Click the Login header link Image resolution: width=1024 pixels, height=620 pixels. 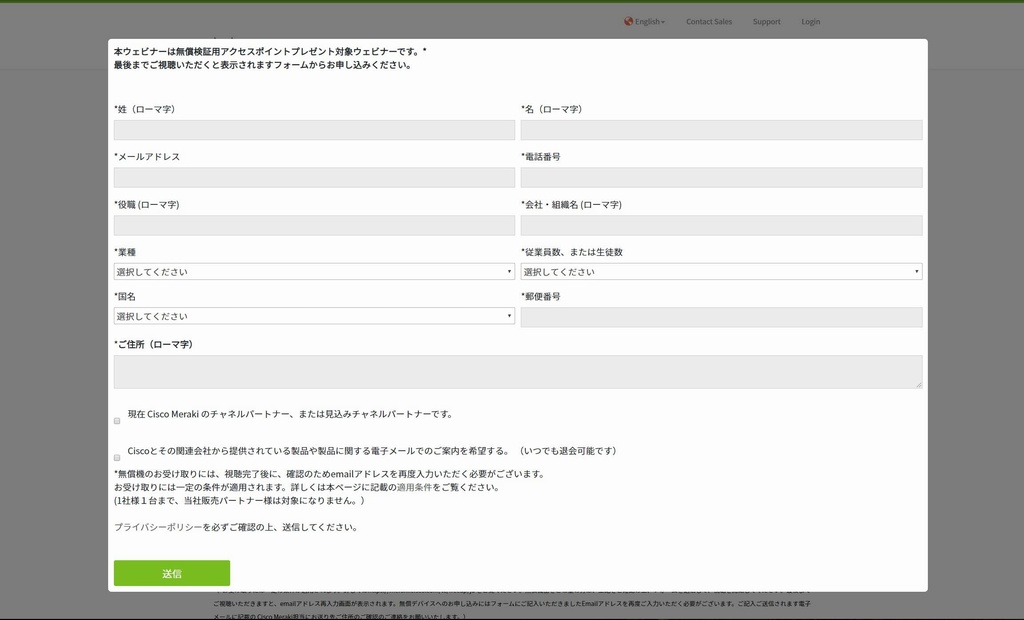[x=810, y=22]
